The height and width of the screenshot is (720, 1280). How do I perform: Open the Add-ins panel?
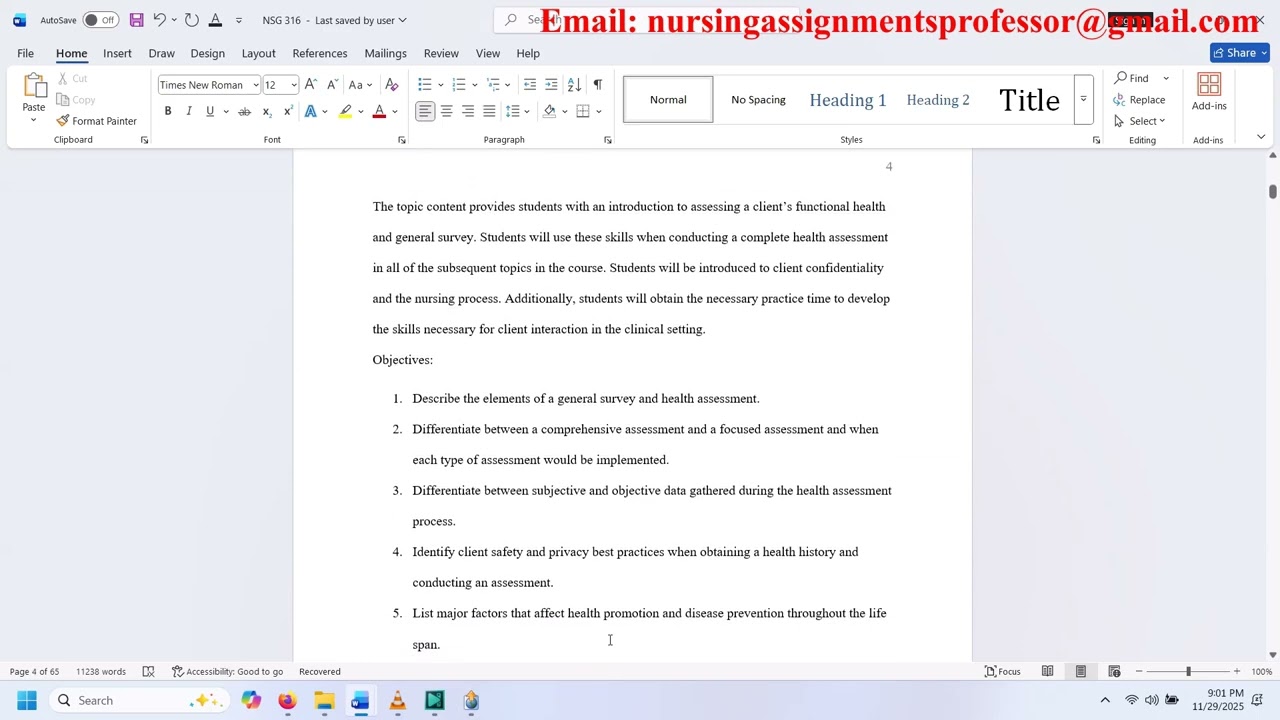point(1209,93)
